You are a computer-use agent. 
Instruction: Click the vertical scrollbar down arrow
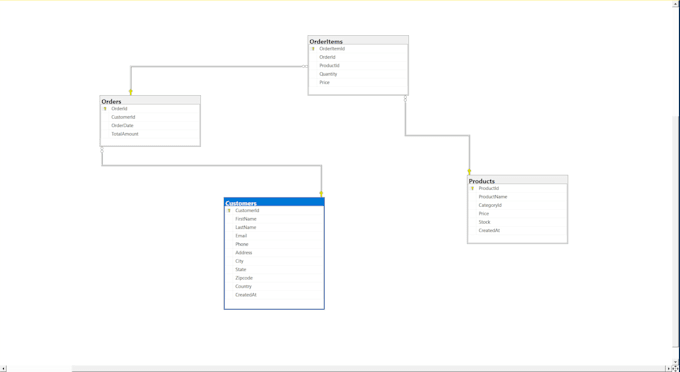click(675, 362)
